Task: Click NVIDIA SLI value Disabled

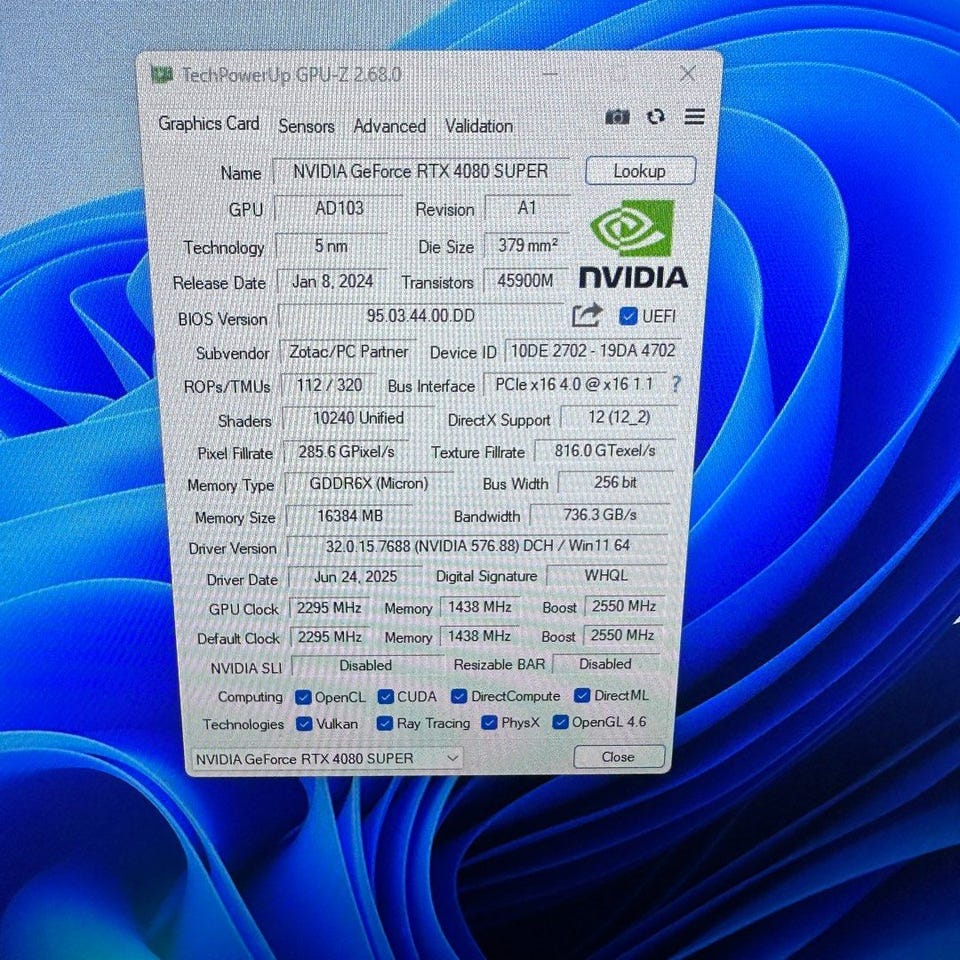Action: click(x=366, y=666)
